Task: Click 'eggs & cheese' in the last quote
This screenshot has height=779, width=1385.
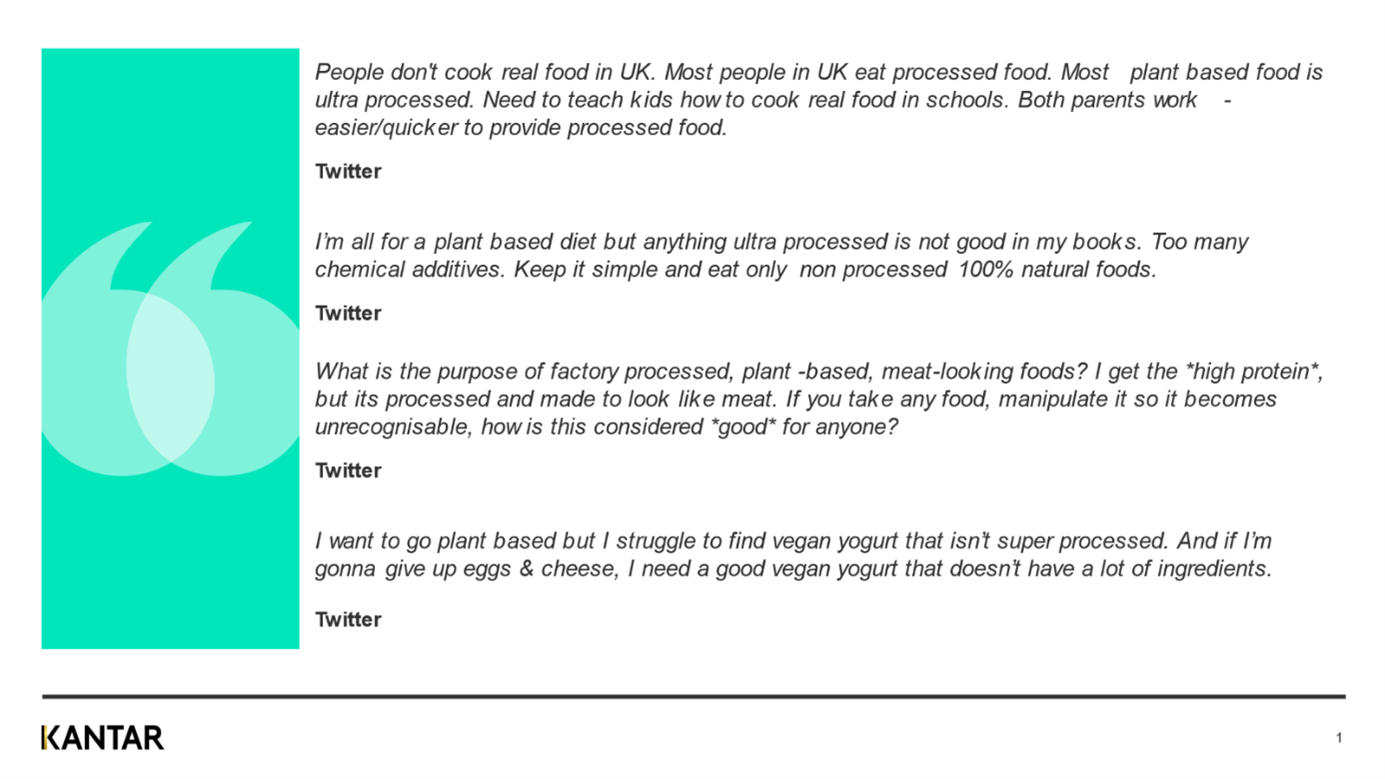Action: 550,569
